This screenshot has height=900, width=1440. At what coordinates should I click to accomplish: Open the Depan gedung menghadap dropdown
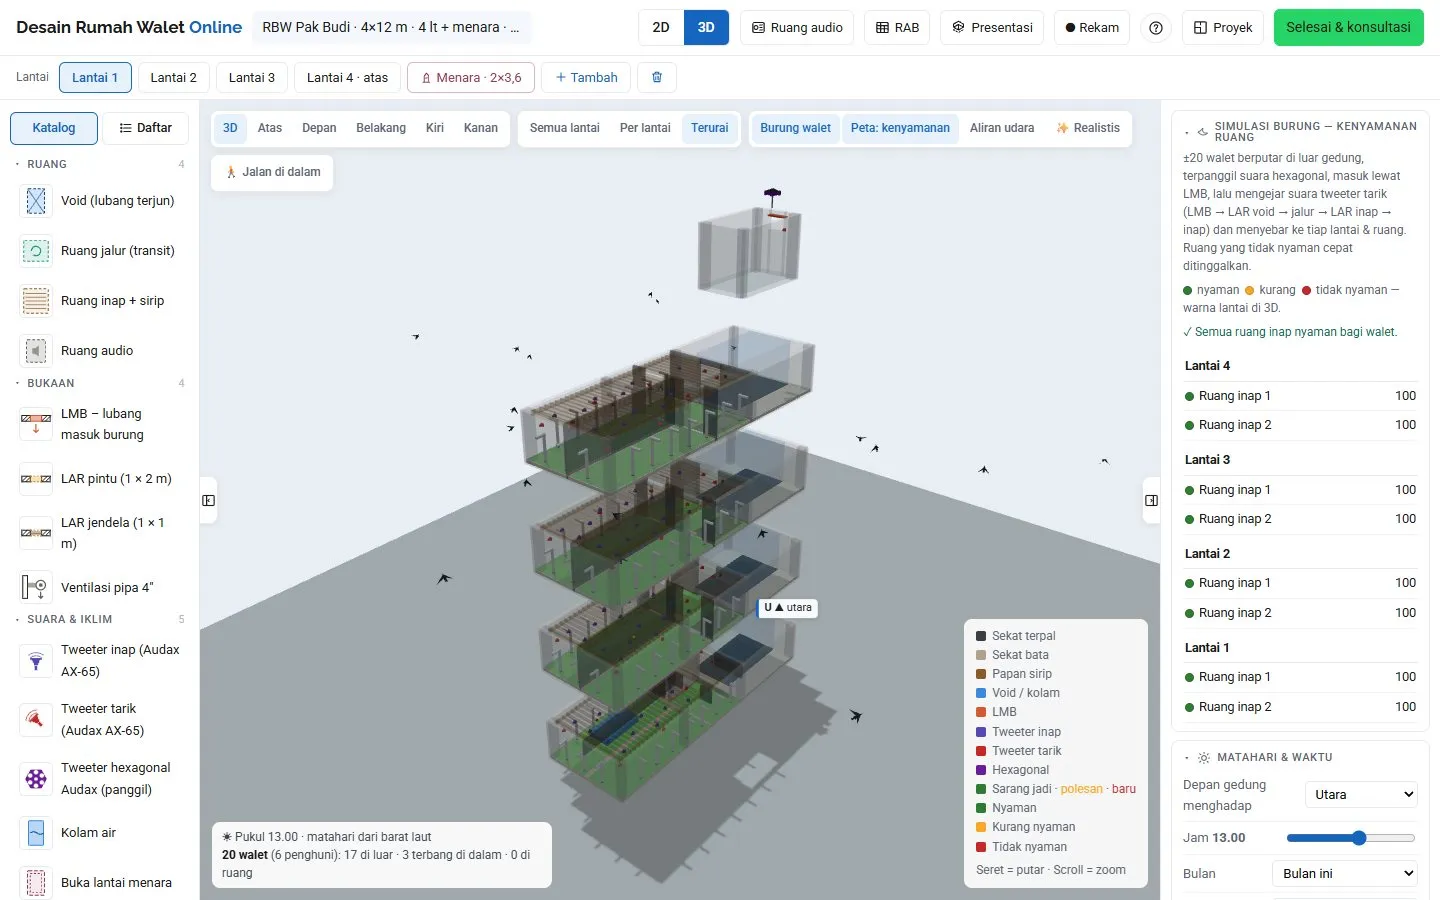click(1361, 795)
